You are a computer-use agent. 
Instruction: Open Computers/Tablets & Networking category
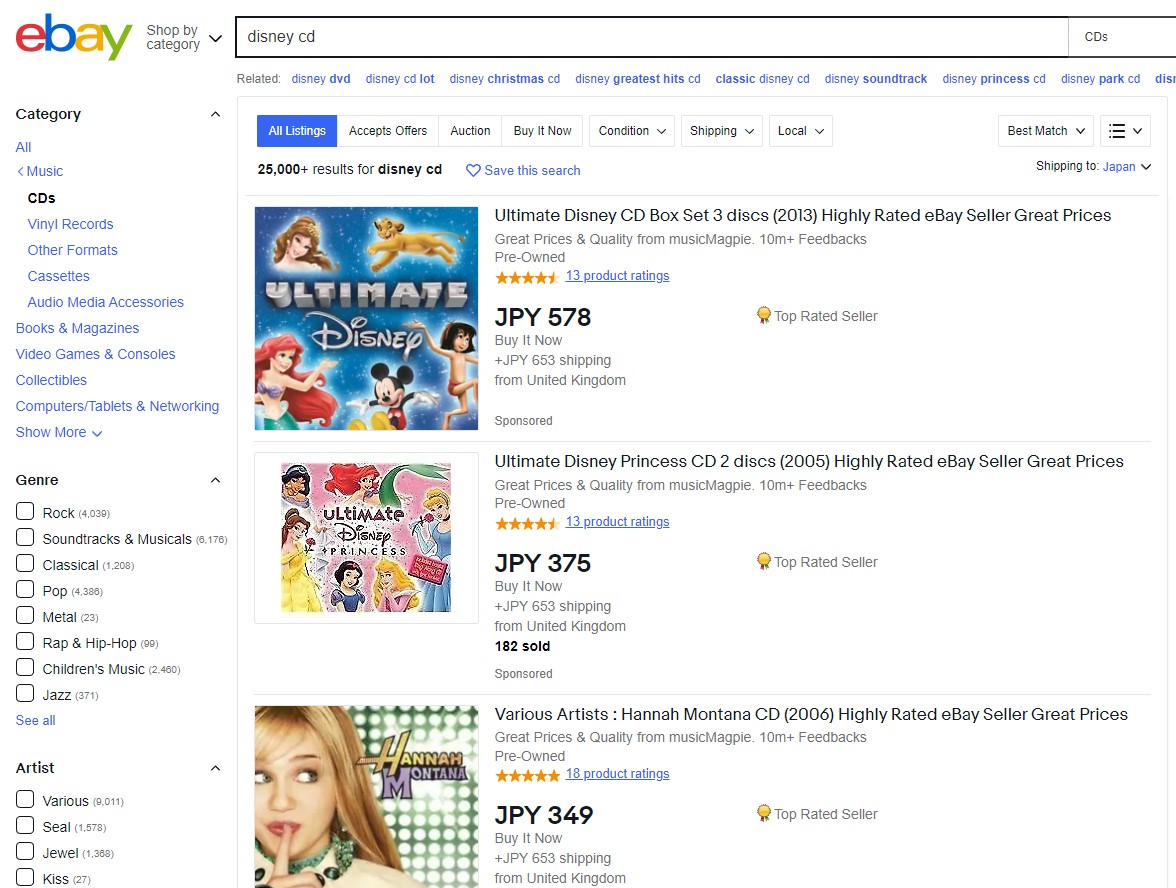pyautogui.click(x=117, y=406)
